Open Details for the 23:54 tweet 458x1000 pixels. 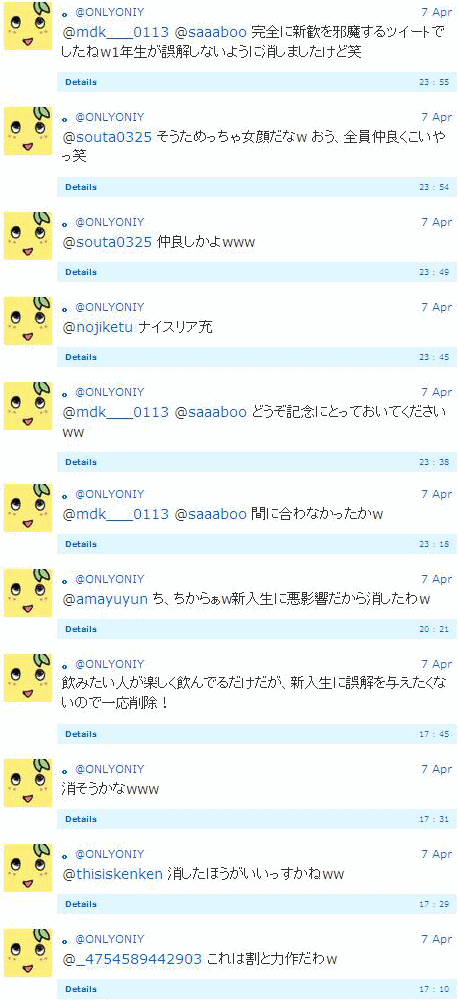pyautogui.click(x=81, y=188)
